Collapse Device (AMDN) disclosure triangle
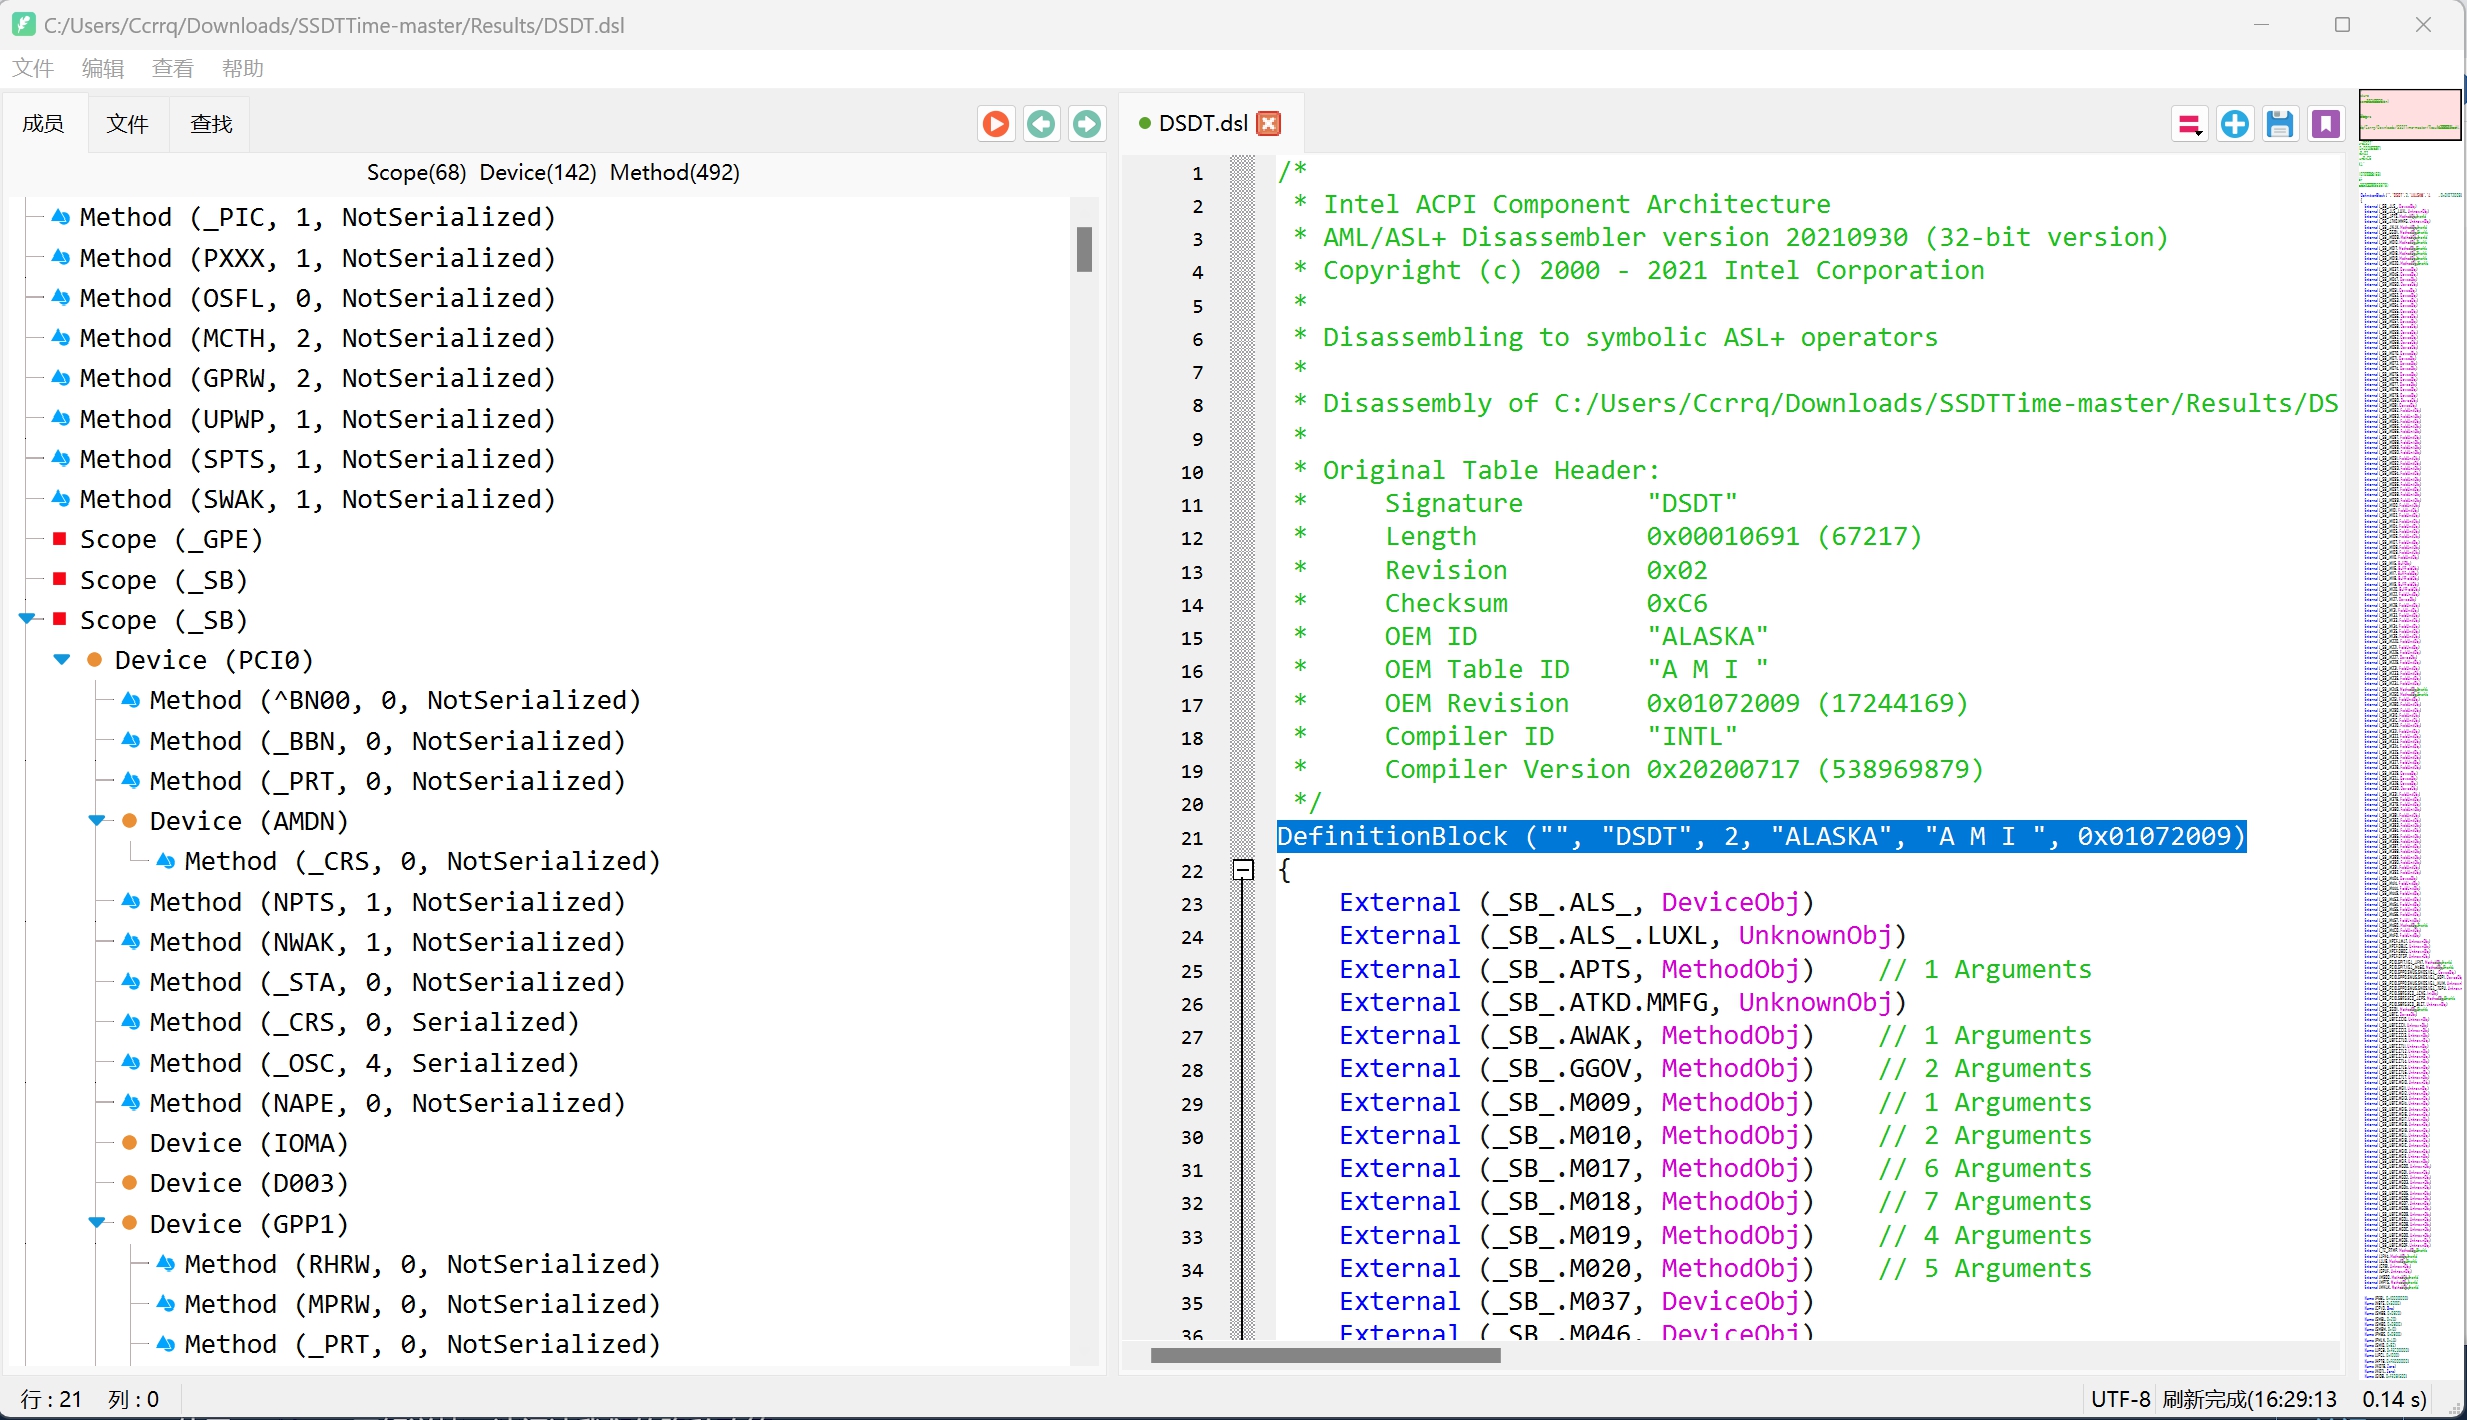This screenshot has height=1420, width=2467. pyautogui.click(x=97, y=821)
